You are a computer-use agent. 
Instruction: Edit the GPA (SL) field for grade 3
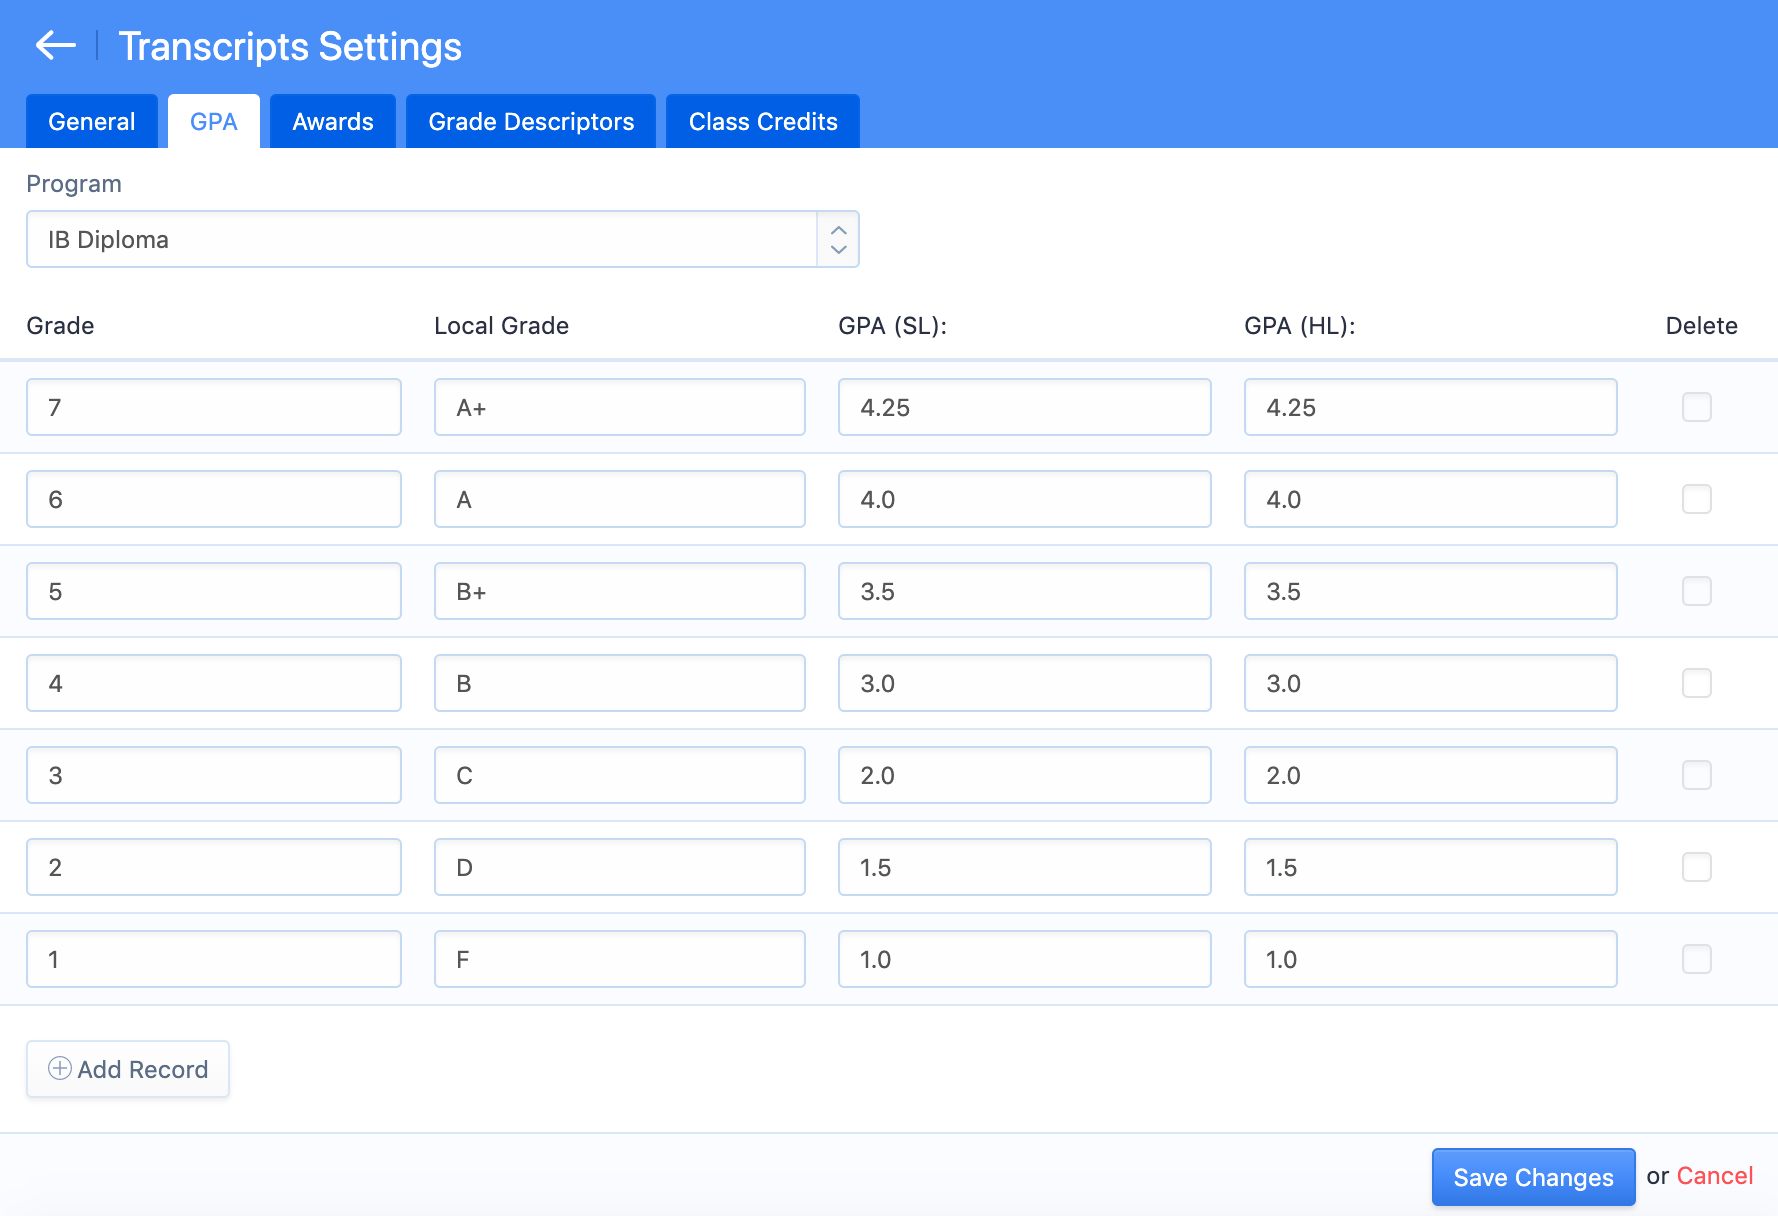point(1025,775)
